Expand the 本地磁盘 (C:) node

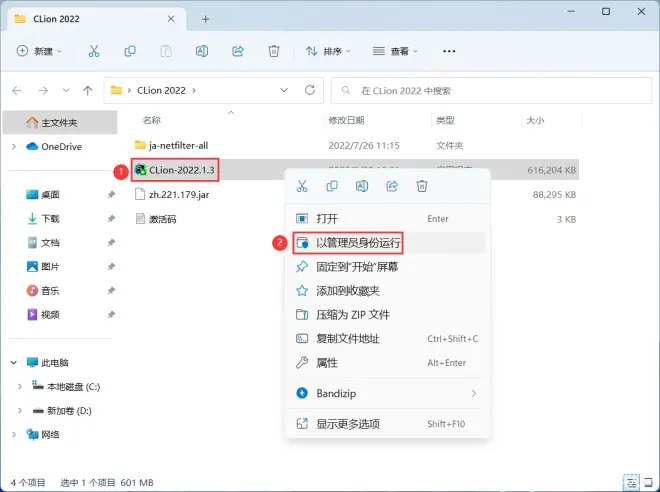click(x=19, y=386)
